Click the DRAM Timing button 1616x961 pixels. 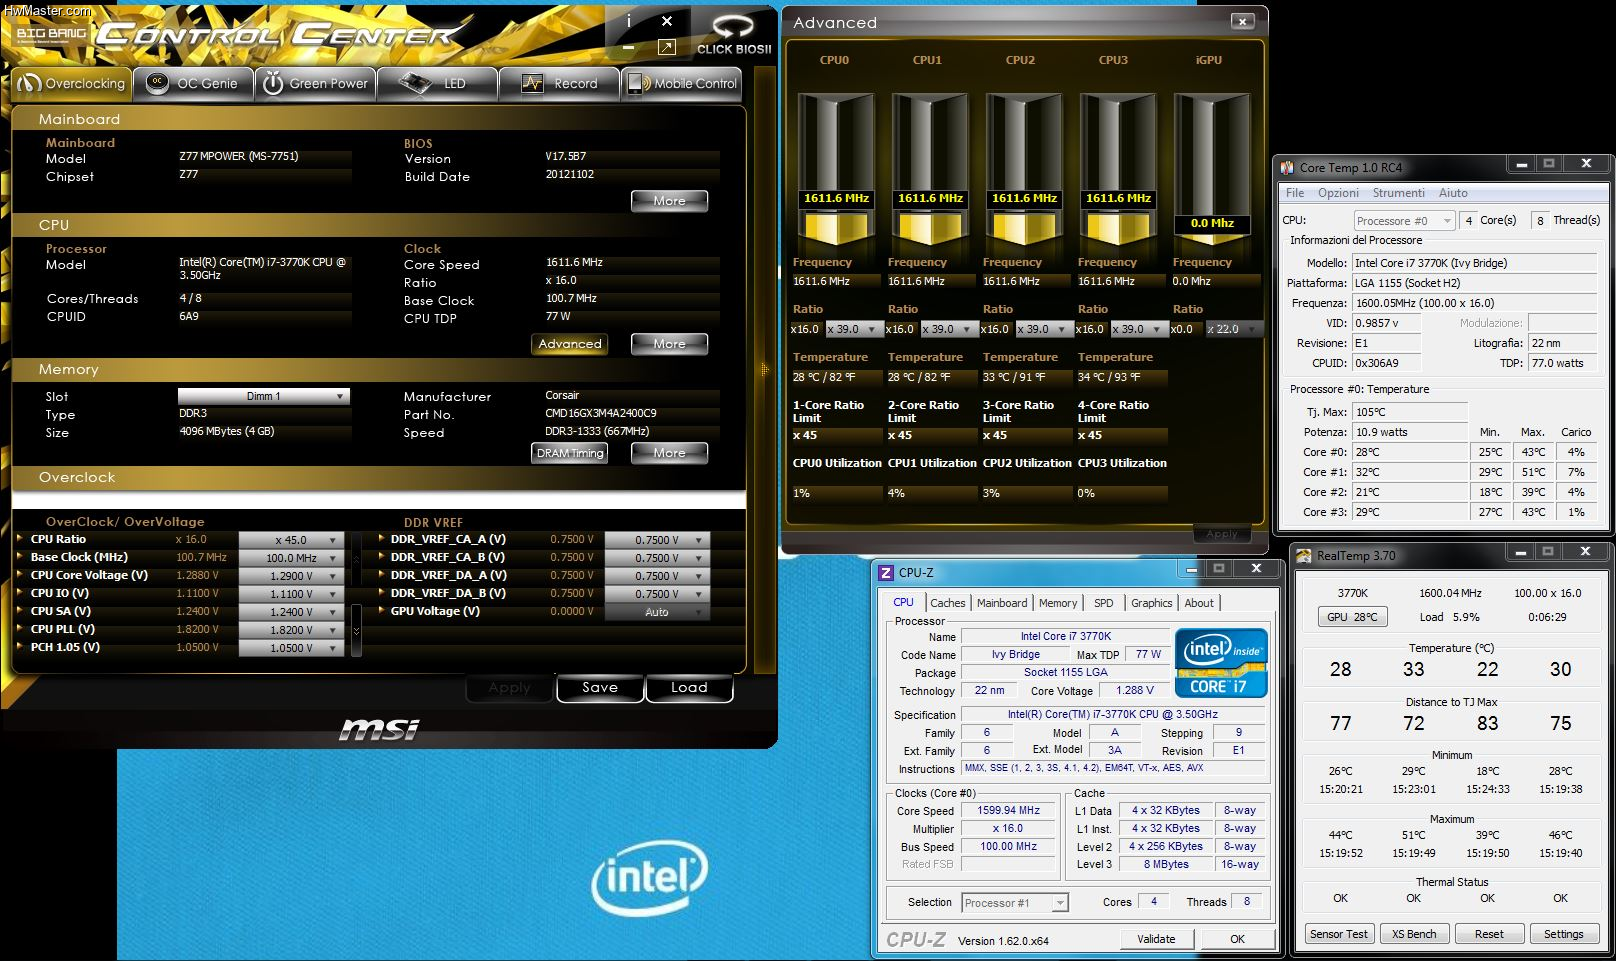point(570,453)
